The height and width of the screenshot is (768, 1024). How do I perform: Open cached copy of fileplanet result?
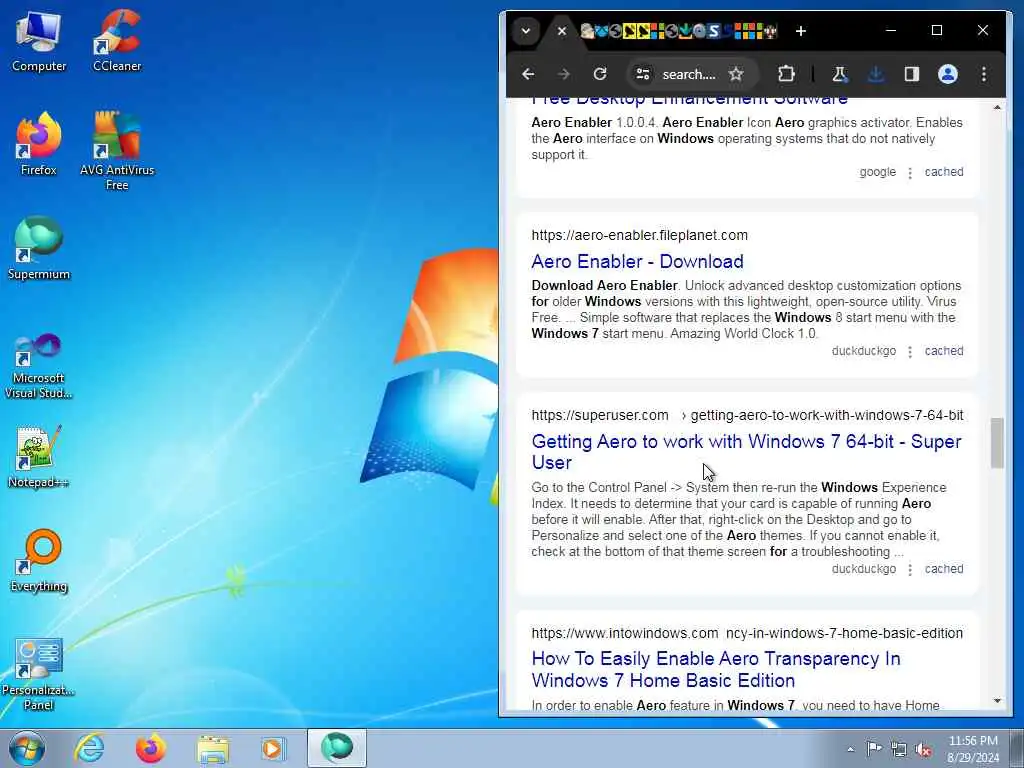point(944,351)
